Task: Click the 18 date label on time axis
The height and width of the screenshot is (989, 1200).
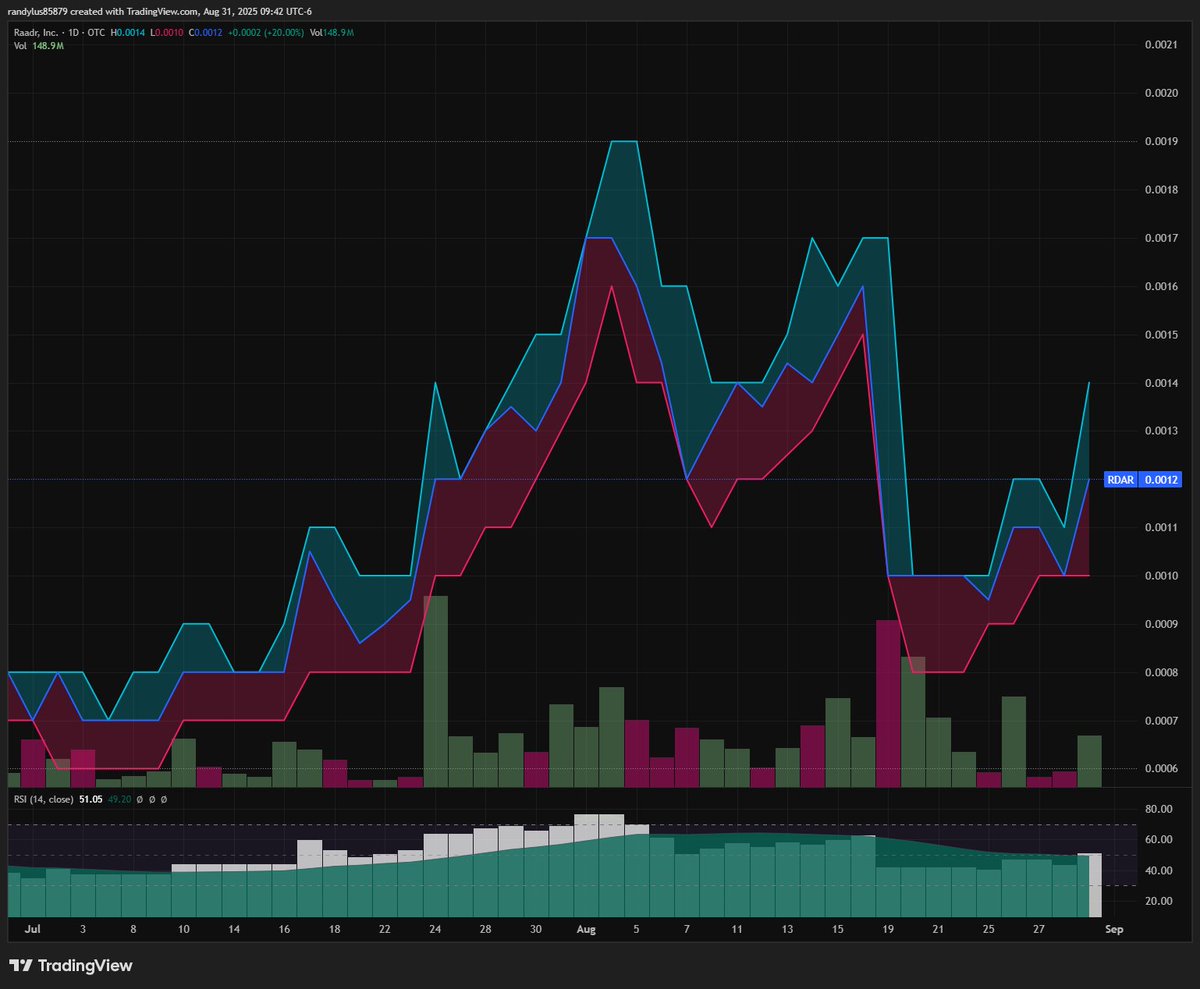Action: click(335, 930)
